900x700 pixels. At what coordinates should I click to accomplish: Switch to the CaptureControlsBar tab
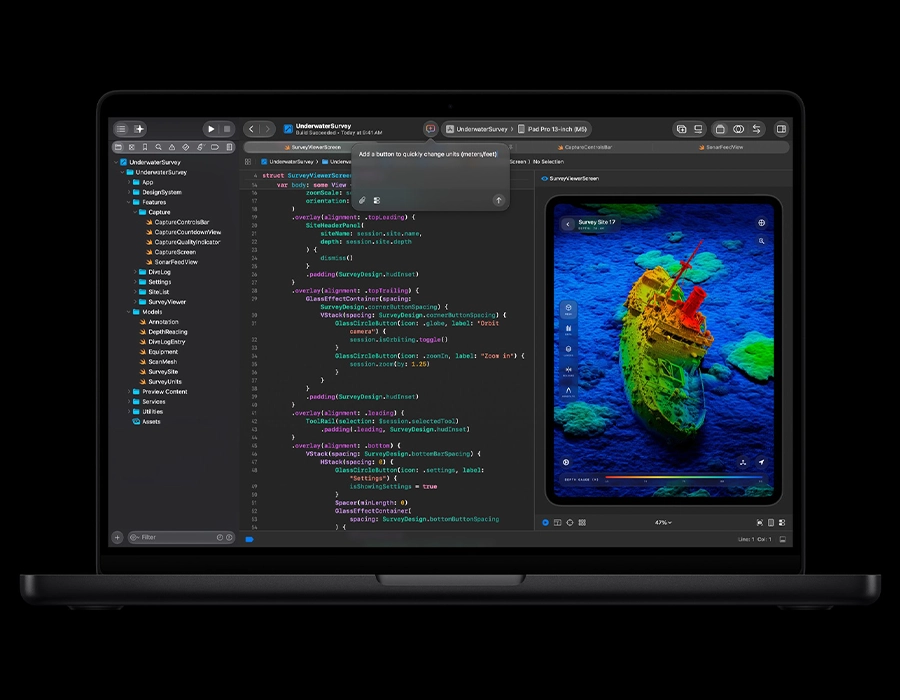(x=584, y=147)
